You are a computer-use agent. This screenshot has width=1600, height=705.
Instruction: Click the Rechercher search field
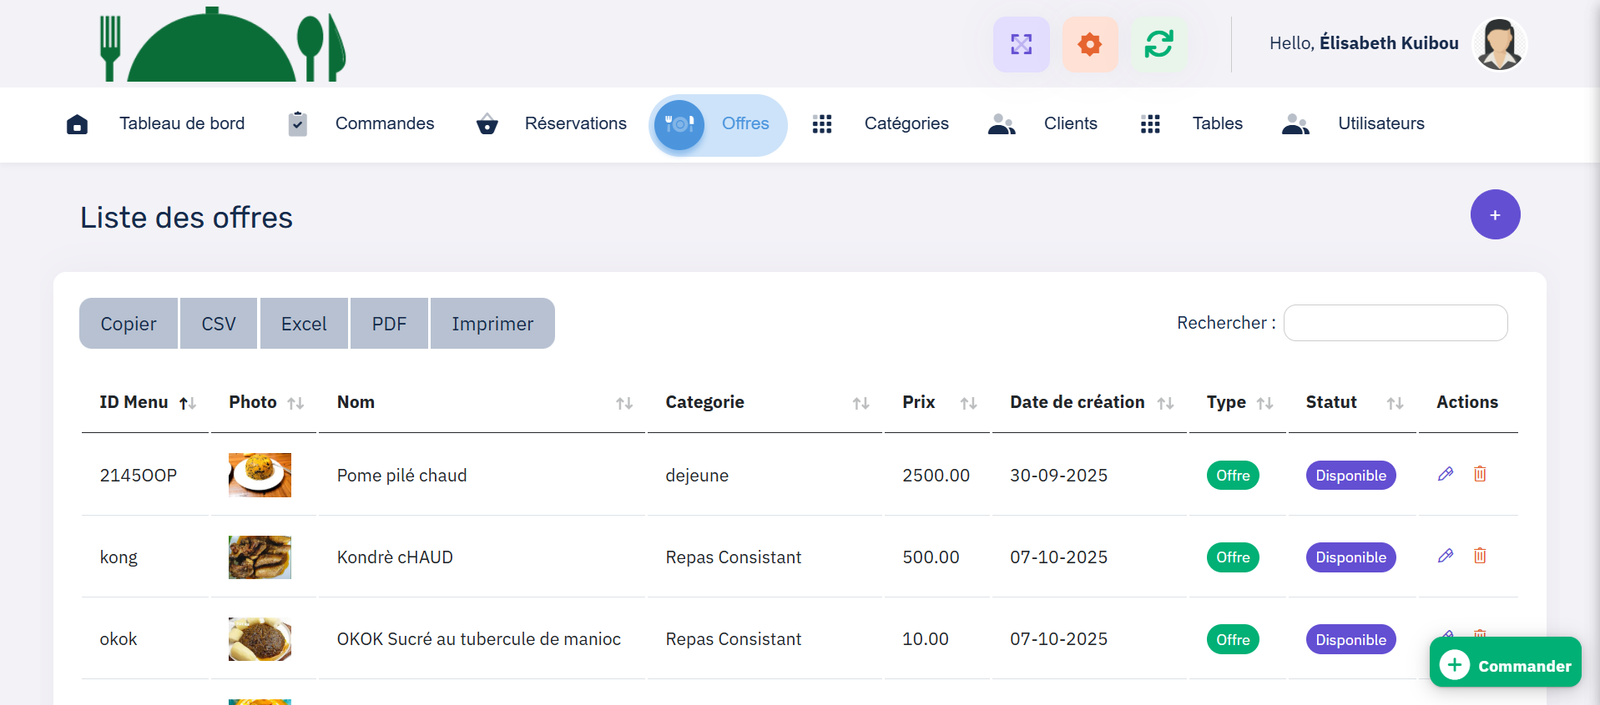click(1395, 323)
